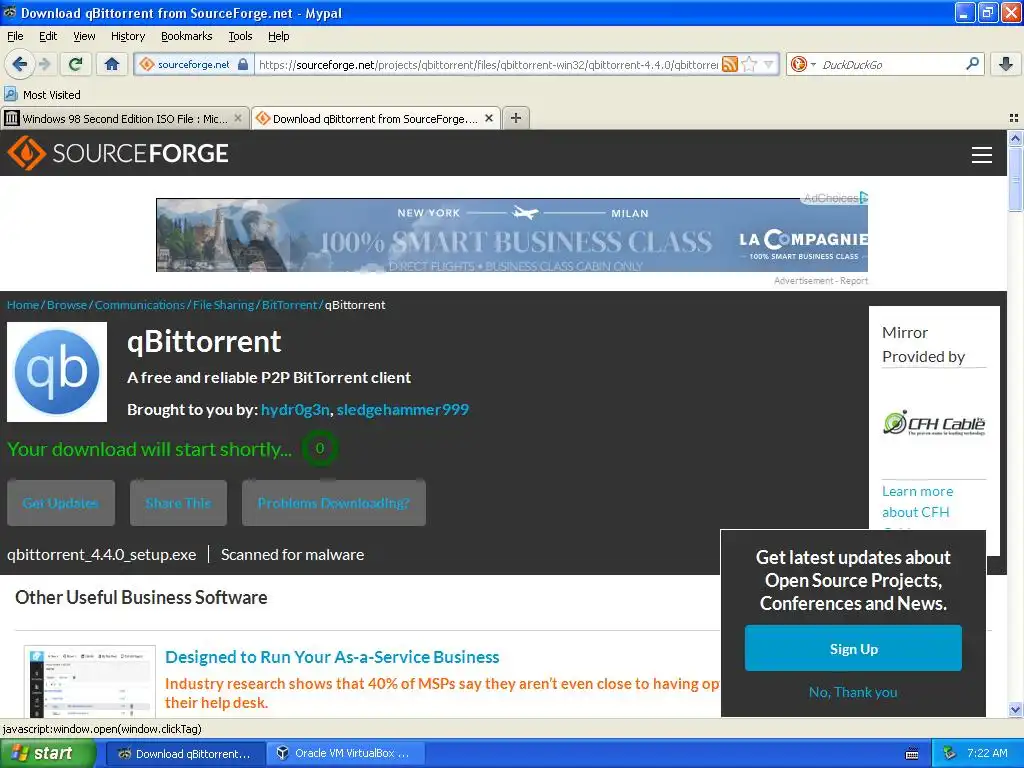The image size is (1024, 768).
Task: Open a new tab with the plus button
Action: click(x=516, y=118)
